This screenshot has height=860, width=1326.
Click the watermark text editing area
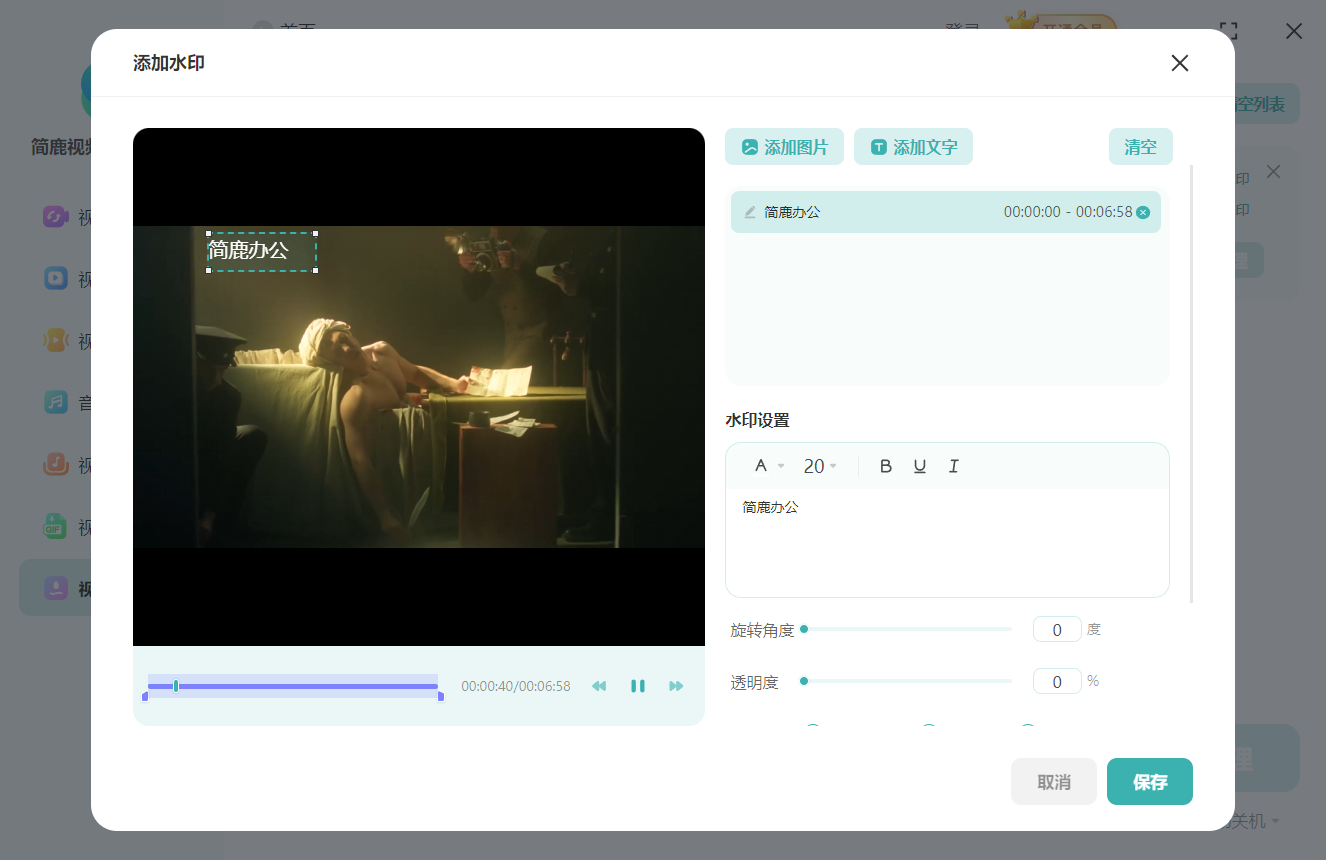[x=946, y=542]
